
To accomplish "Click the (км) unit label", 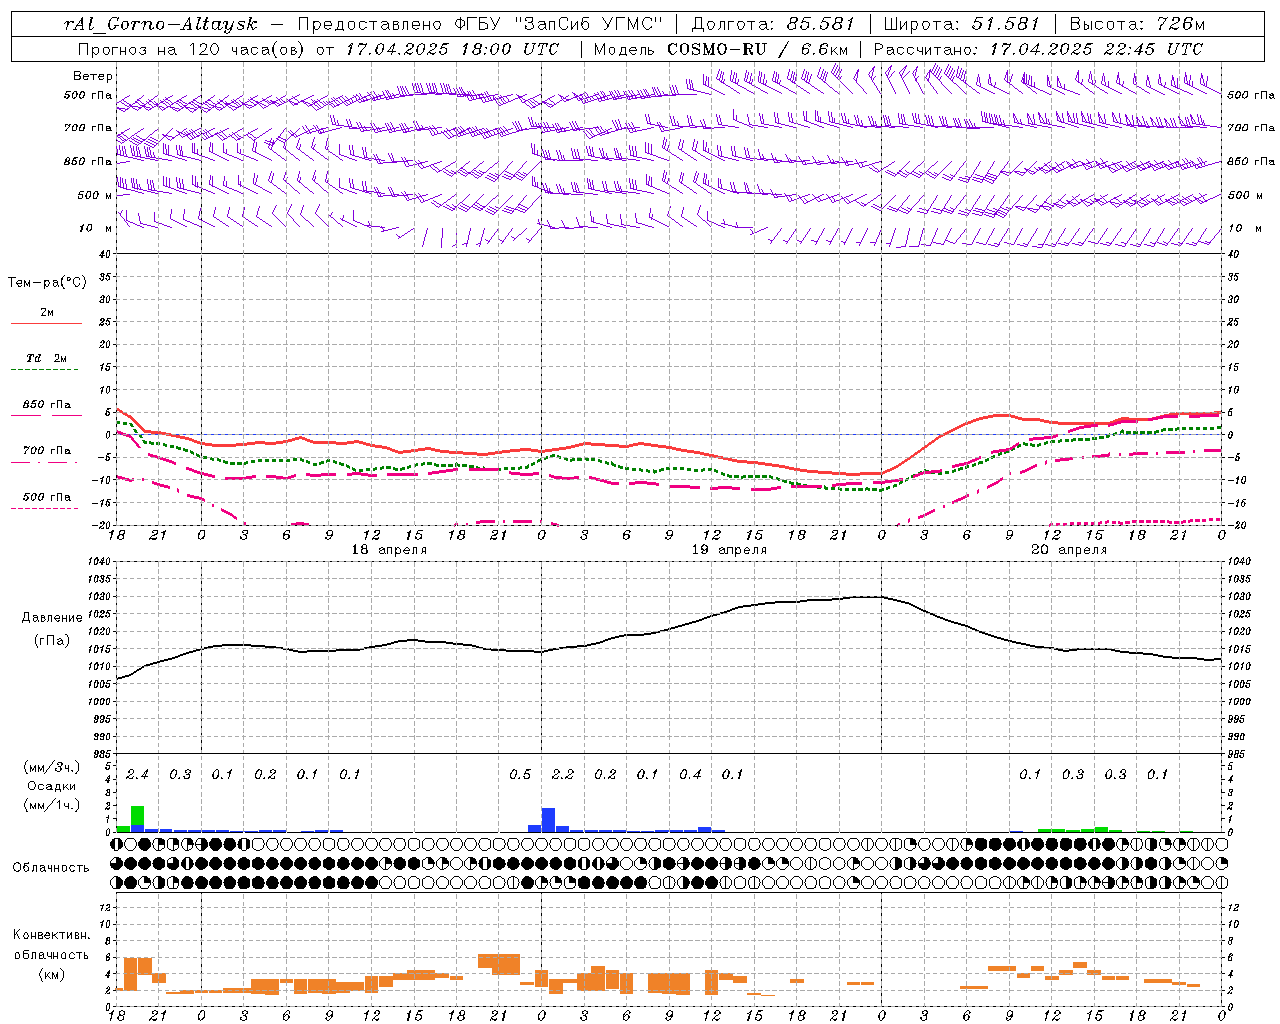I will 52,974.
